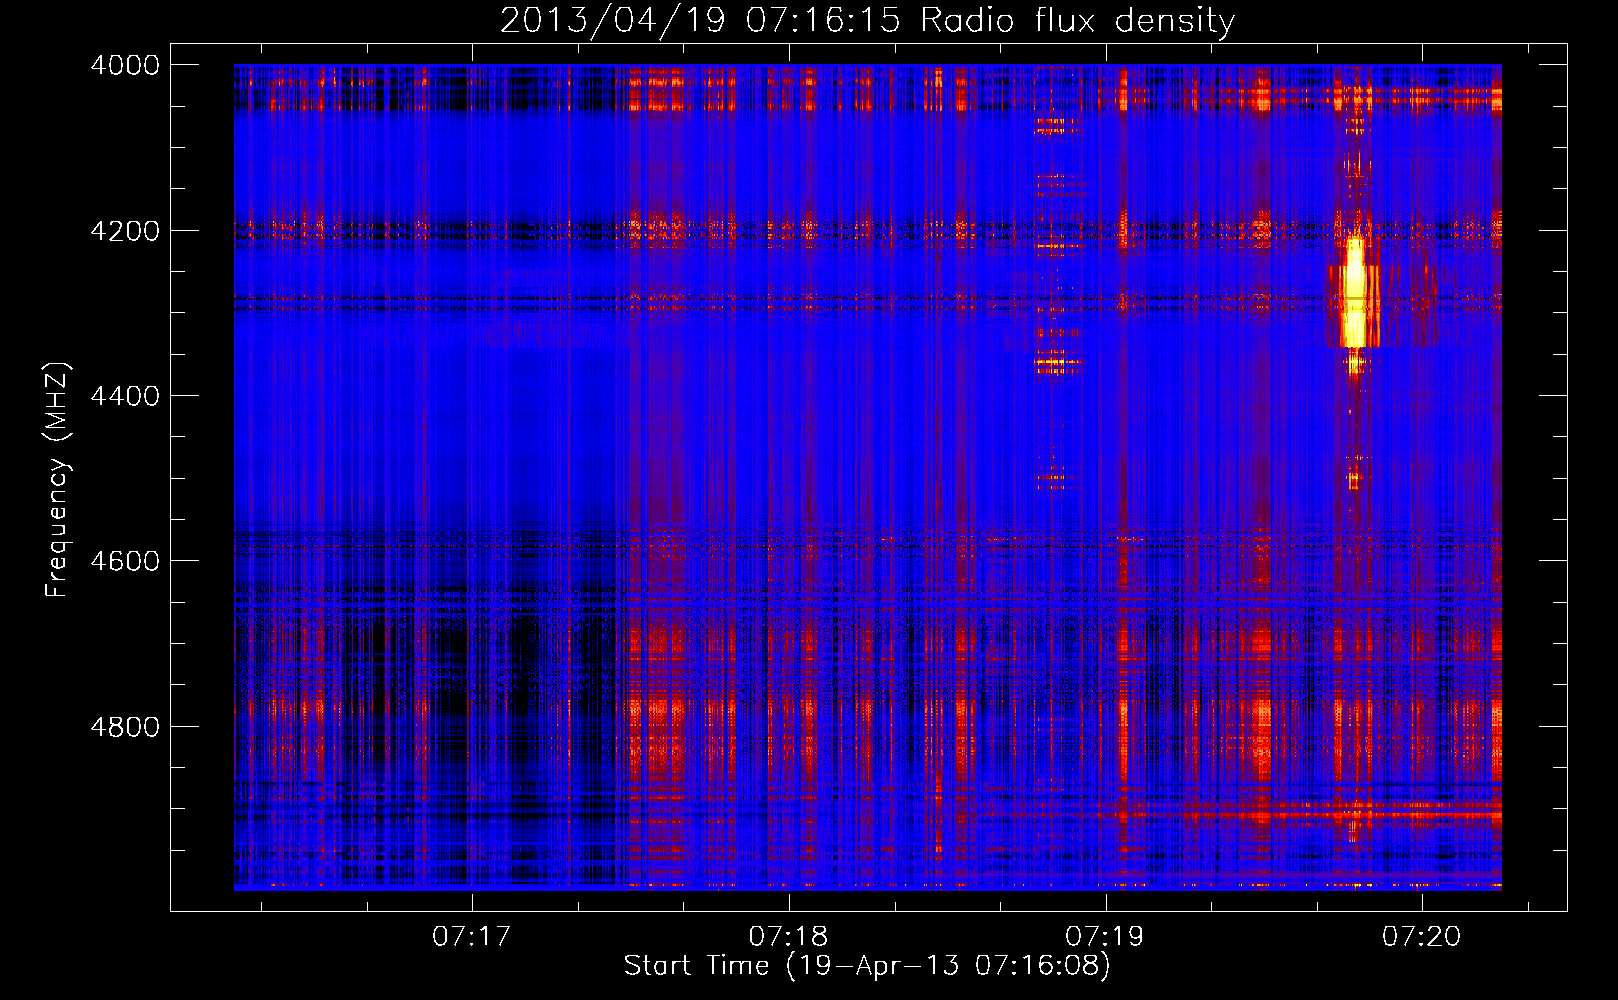Click the "Start Time (19-Apr-13 07:16:08)" x-axis label
Screen dimensions: 1618x1000
867,966
